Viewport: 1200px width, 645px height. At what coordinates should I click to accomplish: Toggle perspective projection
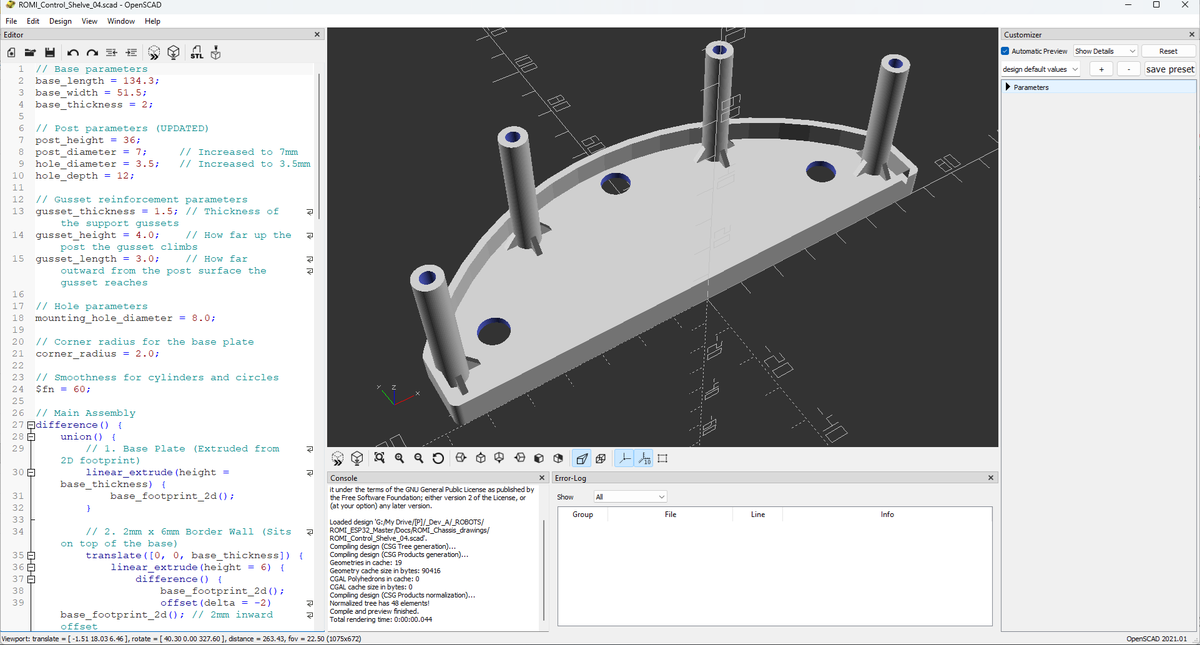tap(581, 458)
